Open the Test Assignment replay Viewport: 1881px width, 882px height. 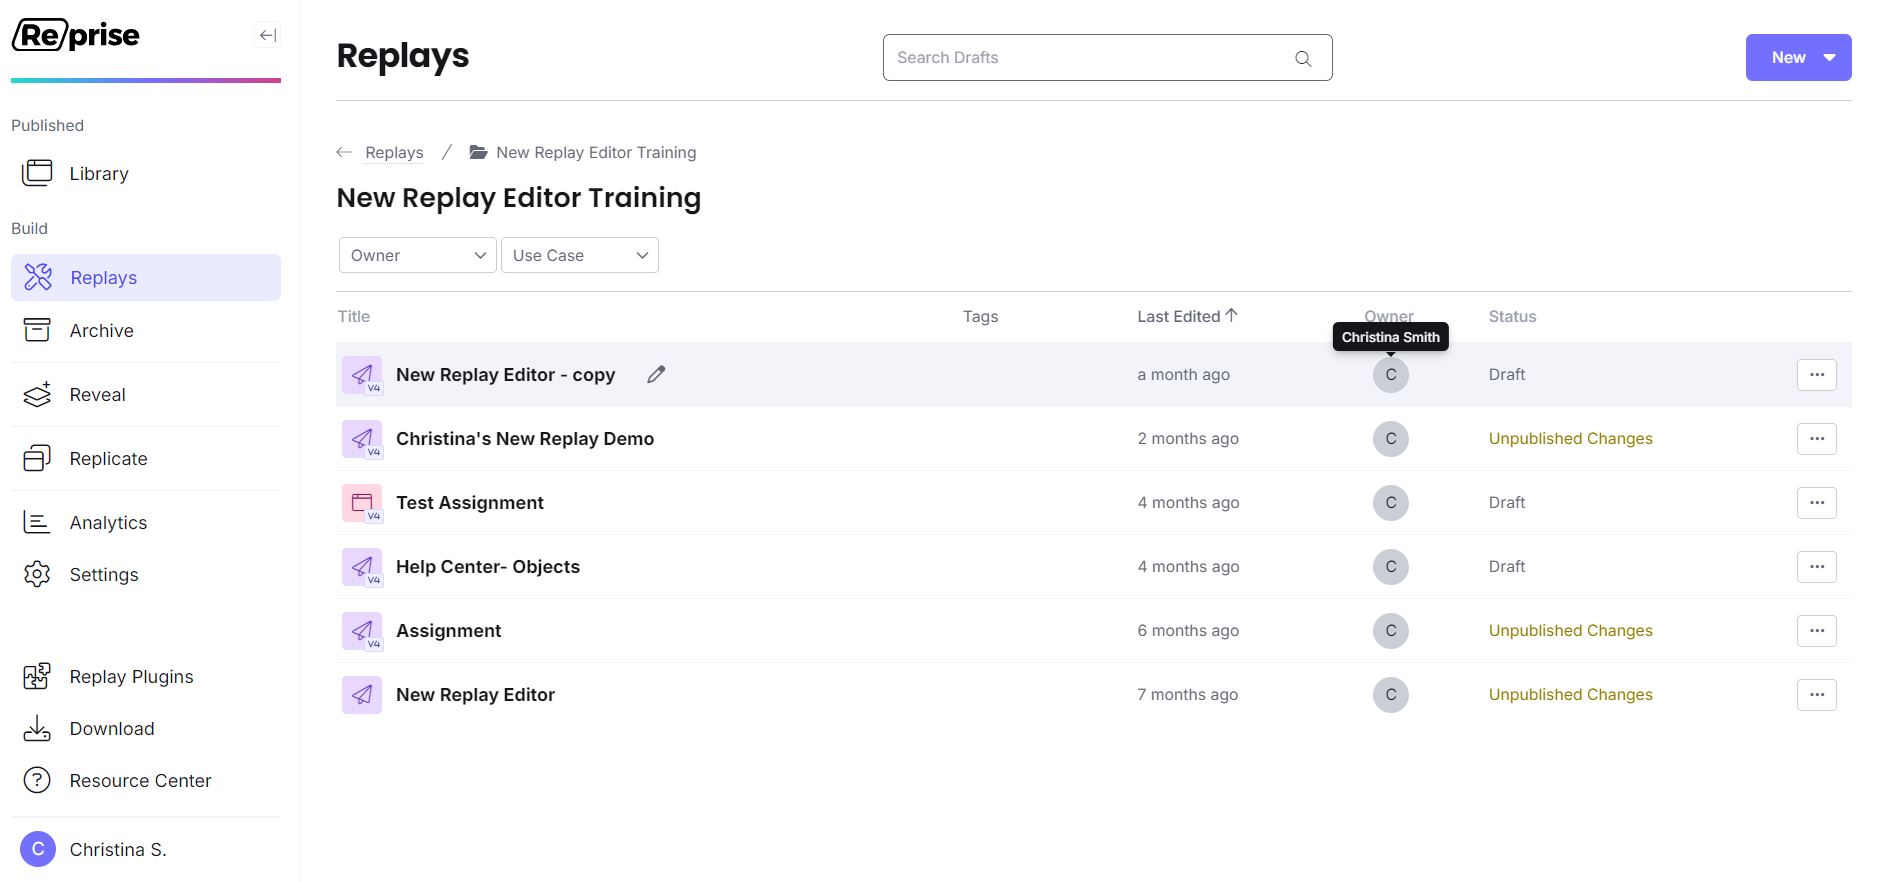coord(470,503)
